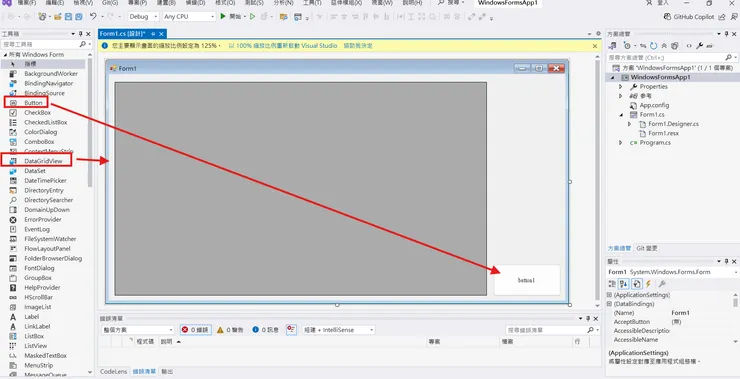Toggle auto-hide pin on Solution Explorer panel

point(727,34)
